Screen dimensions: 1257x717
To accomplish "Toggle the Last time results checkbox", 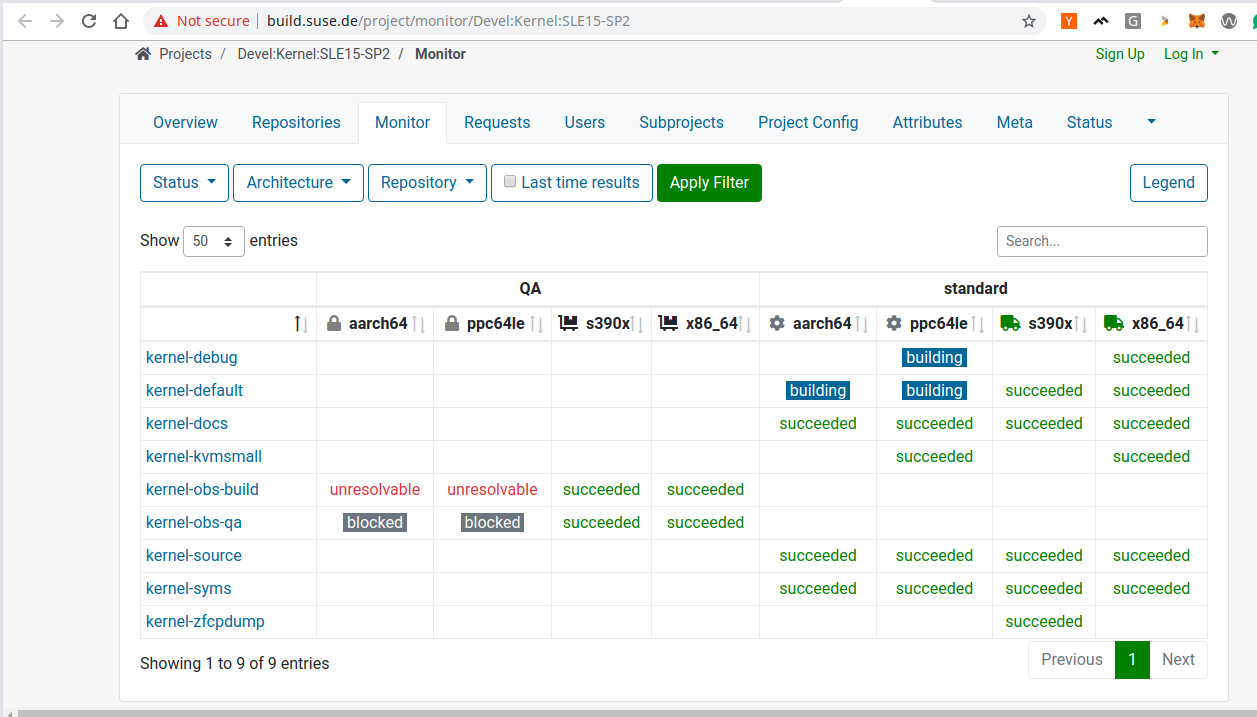I will pos(510,182).
